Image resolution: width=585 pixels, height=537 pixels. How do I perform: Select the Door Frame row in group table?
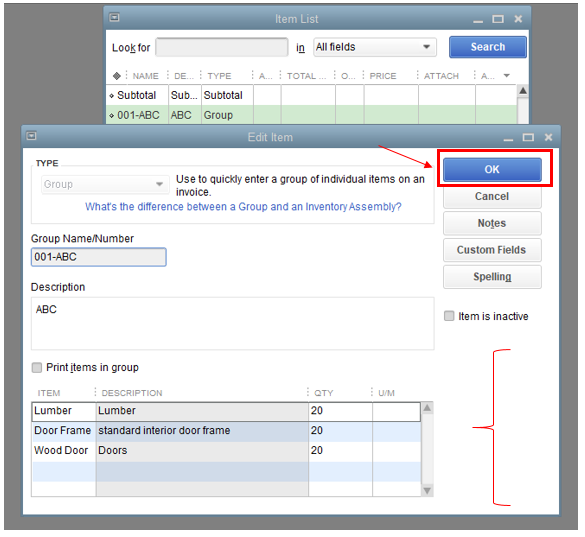(226, 431)
